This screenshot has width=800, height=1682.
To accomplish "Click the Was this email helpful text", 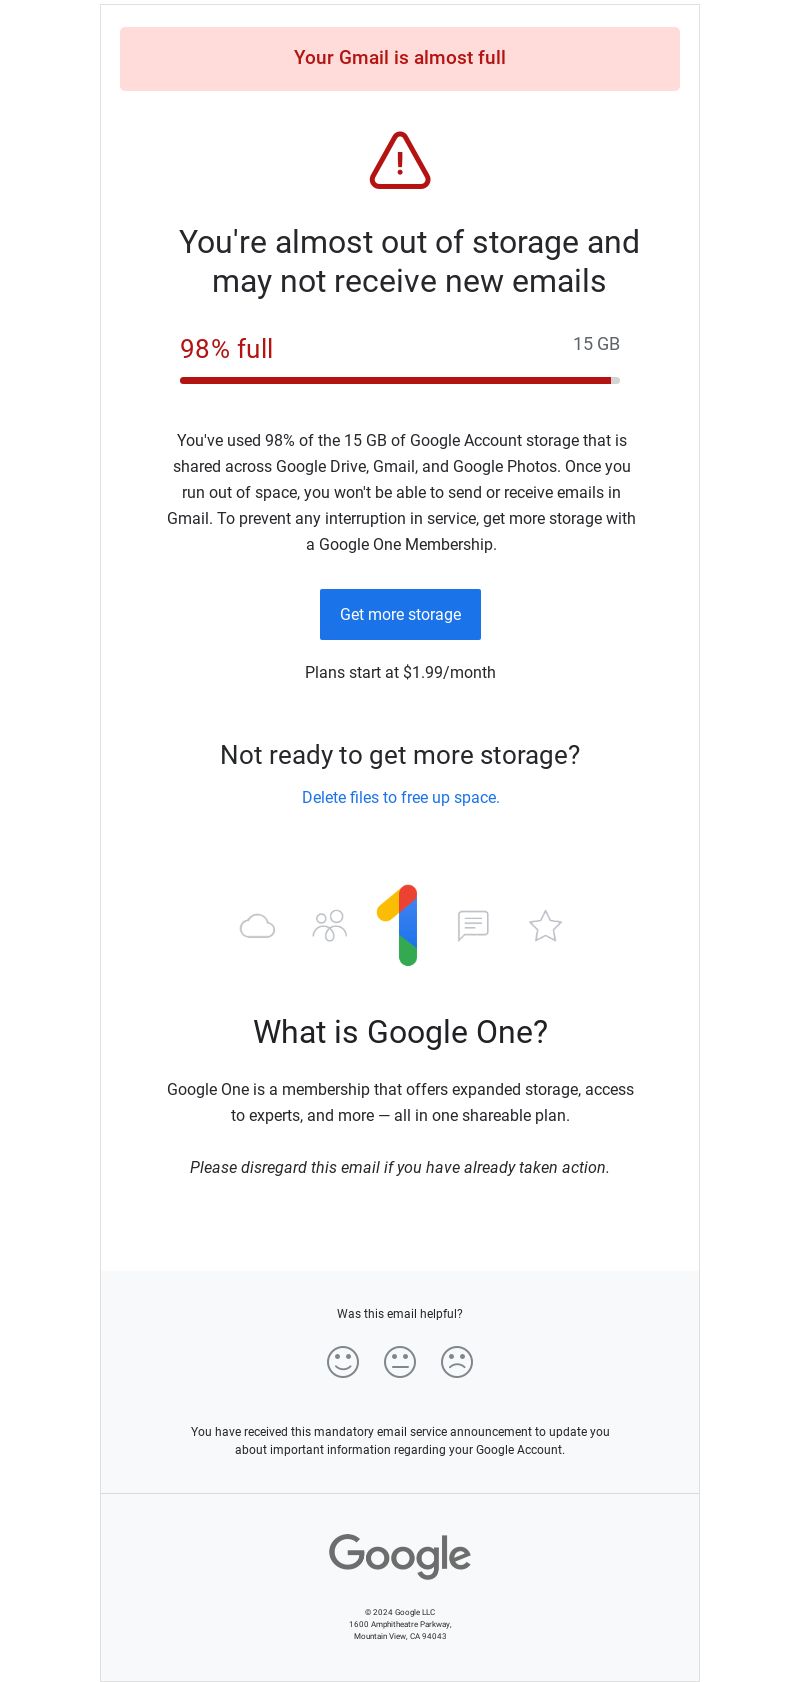I will point(400,1314).
